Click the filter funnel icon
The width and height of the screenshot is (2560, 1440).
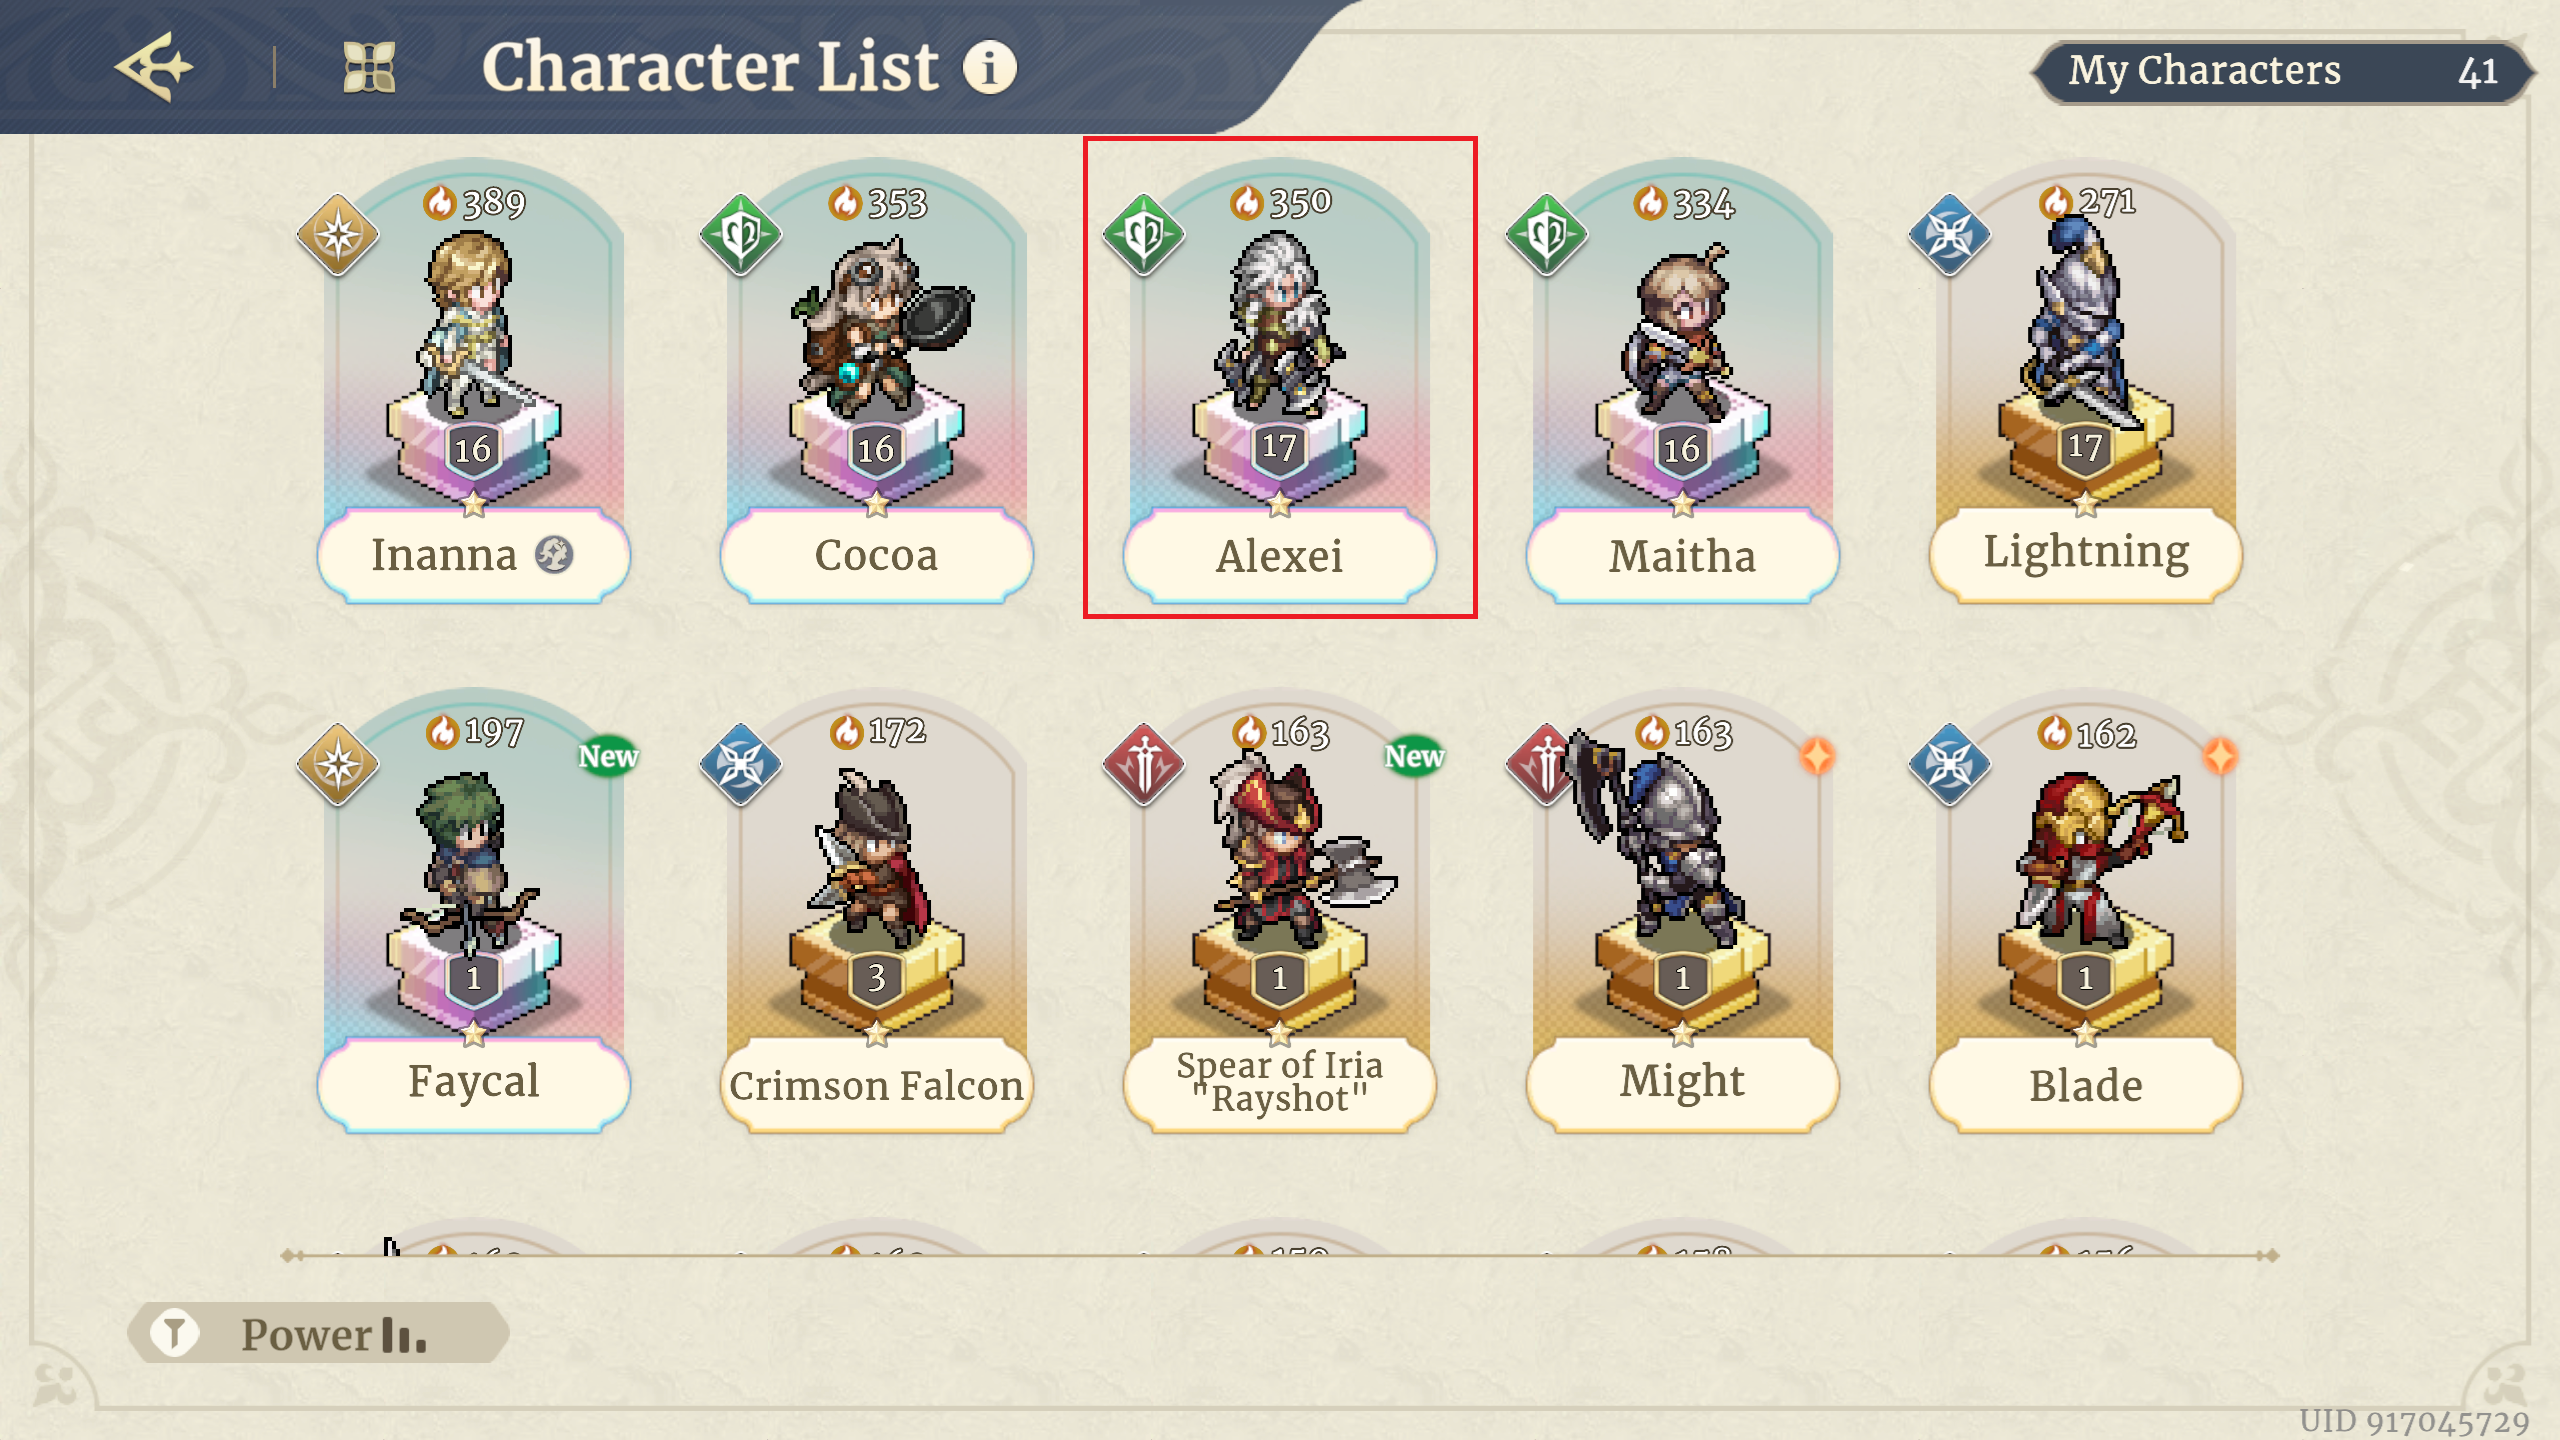(174, 1333)
